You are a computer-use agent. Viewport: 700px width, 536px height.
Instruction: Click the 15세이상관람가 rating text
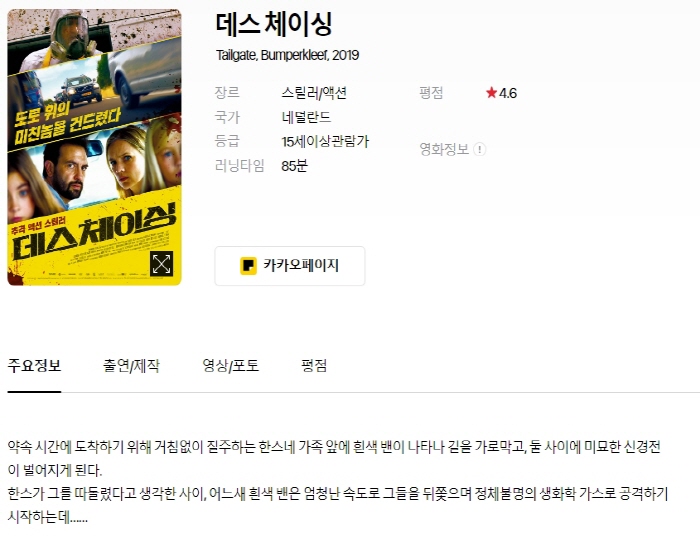click(x=325, y=141)
